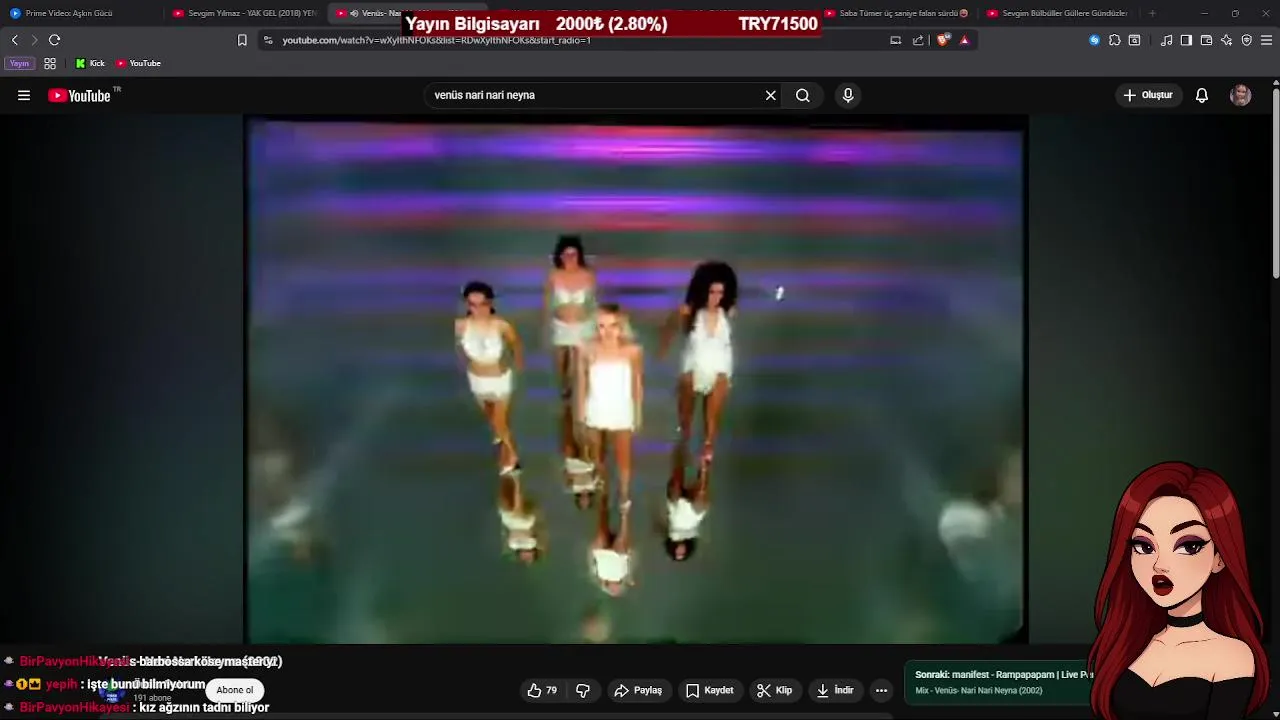This screenshot has height=720, width=1280.
Task: Go forward with the browser forward arrow
Action: click(x=34, y=40)
